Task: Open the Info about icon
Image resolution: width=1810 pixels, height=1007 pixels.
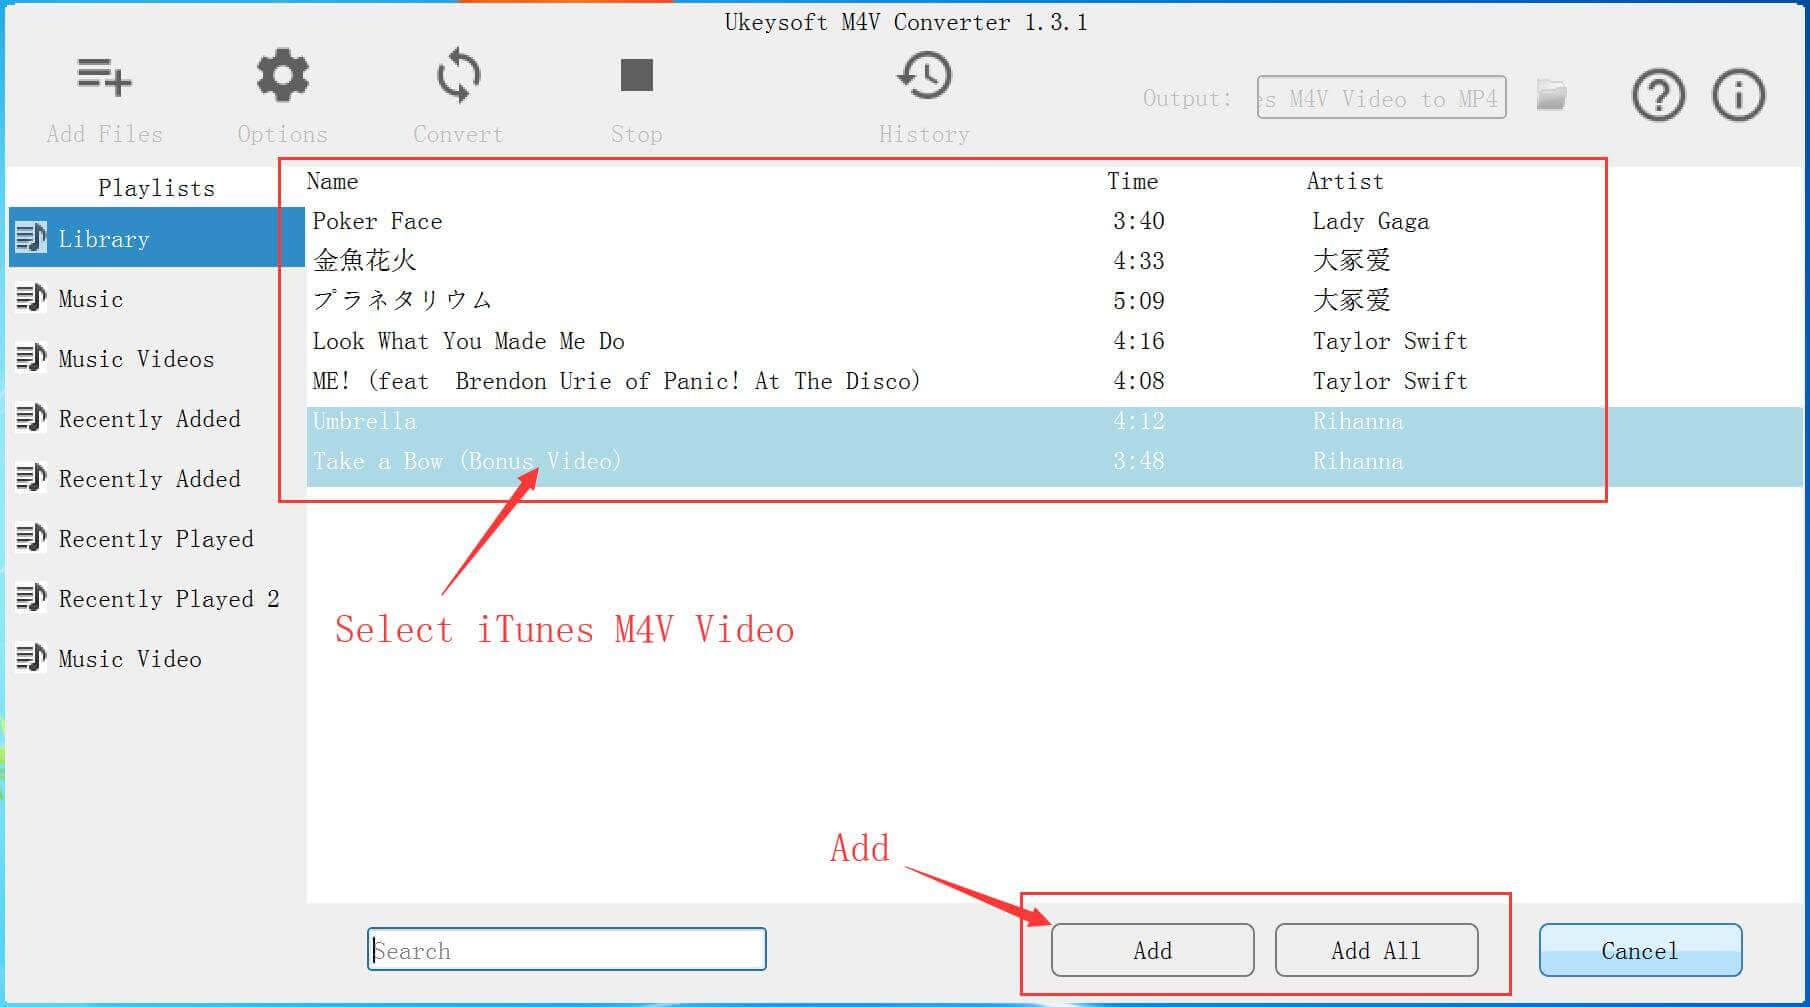Action: tap(1739, 96)
